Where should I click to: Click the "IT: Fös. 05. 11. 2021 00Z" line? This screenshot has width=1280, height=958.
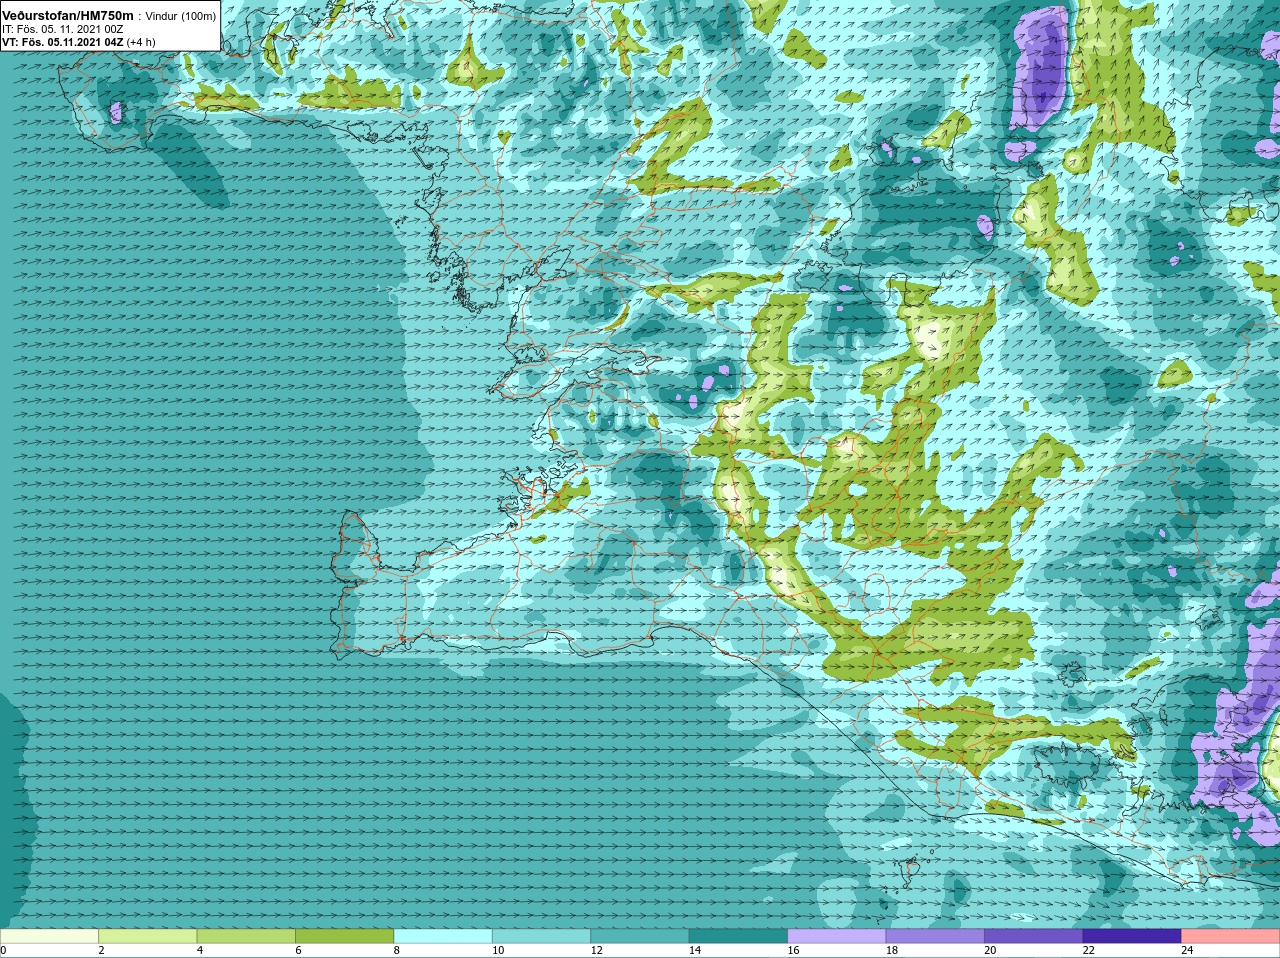pyautogui.click(x=63, y=29)
